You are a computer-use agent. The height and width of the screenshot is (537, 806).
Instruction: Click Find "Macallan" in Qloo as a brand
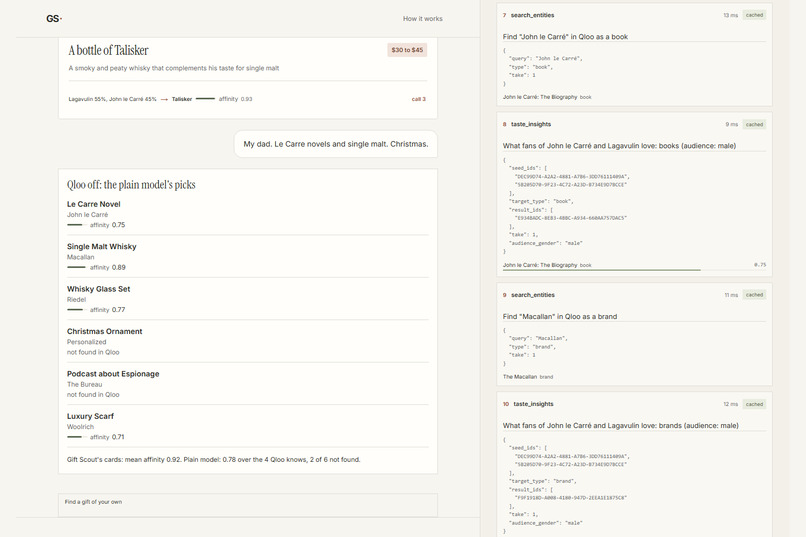point(560,317)
